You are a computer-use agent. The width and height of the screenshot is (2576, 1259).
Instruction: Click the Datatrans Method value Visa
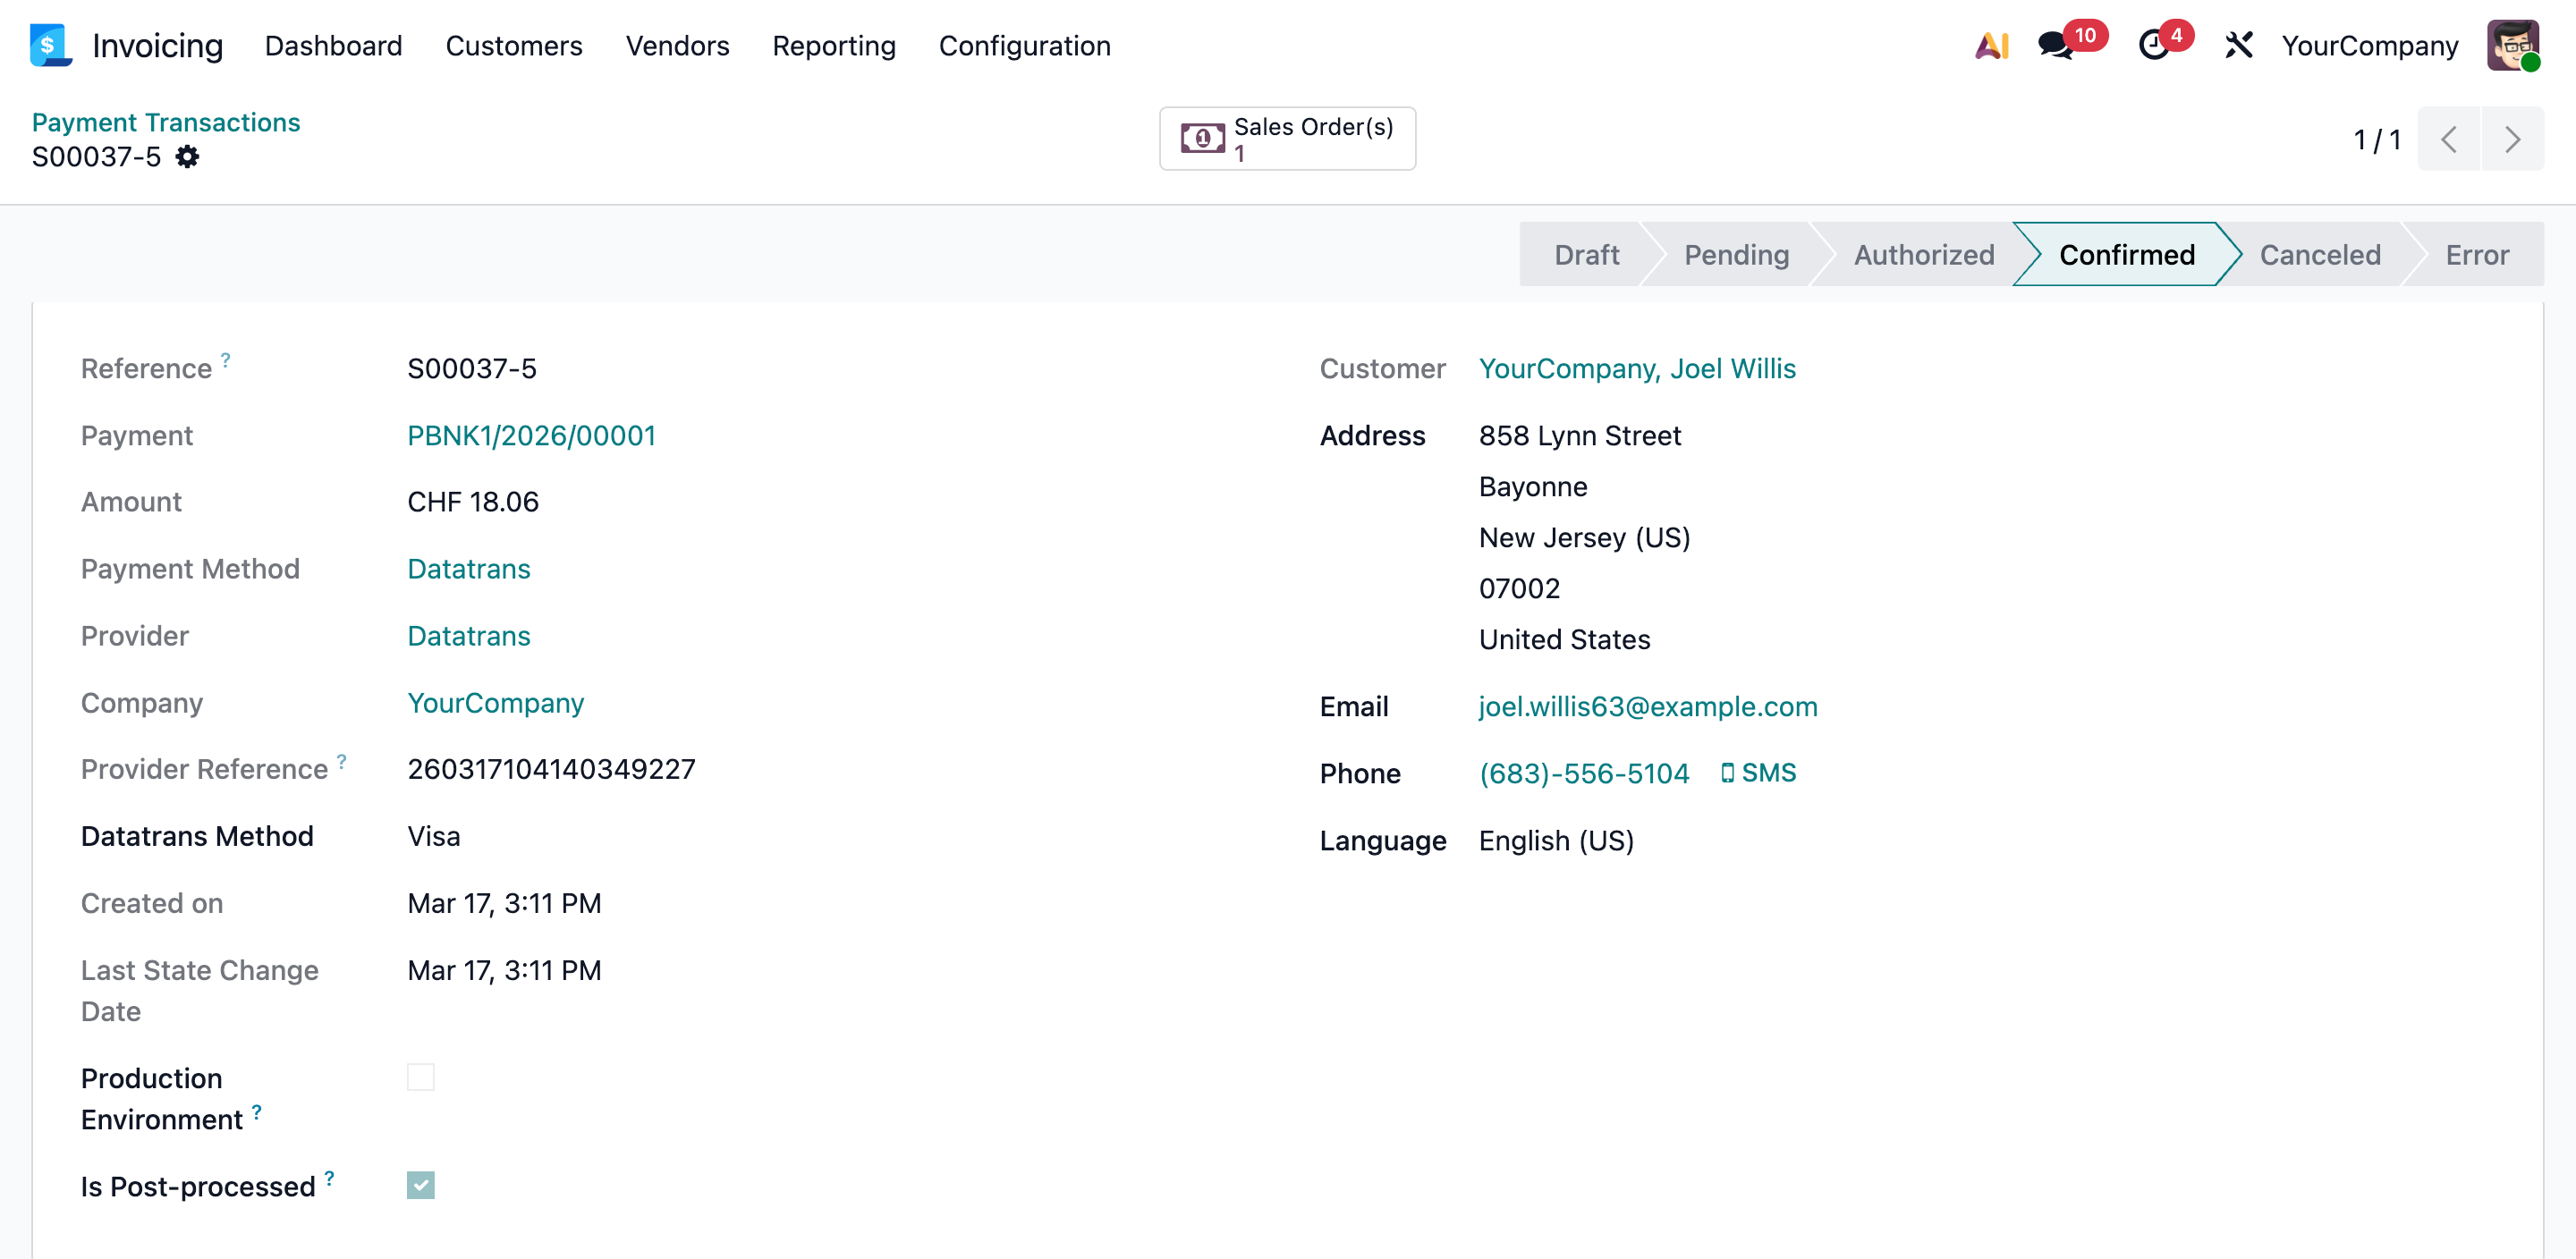[x=434, y=836]
